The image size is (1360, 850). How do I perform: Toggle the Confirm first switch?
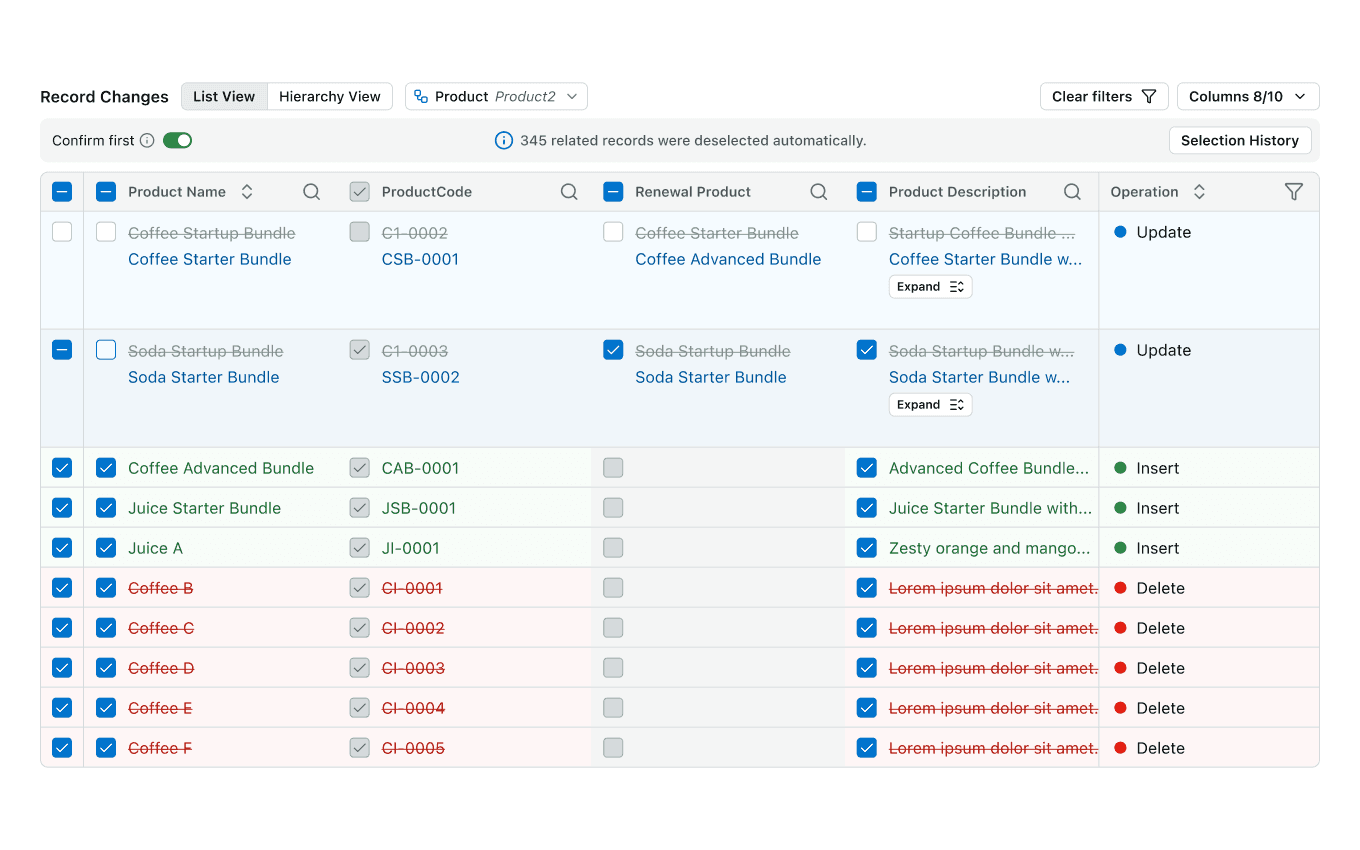(178, 141)
